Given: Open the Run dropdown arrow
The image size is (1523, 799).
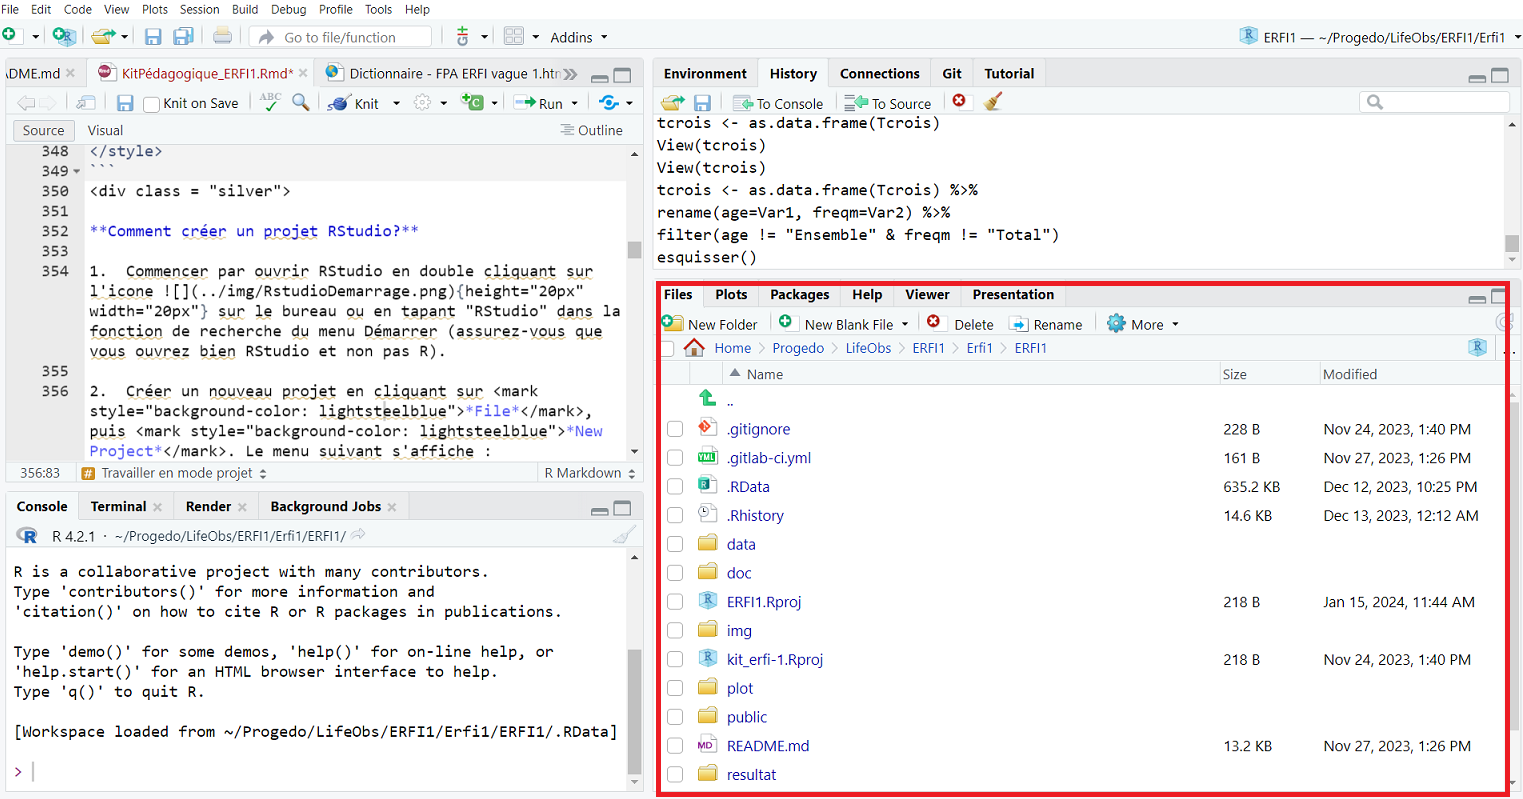Looking at the screenshot, I should click(574, 104).
